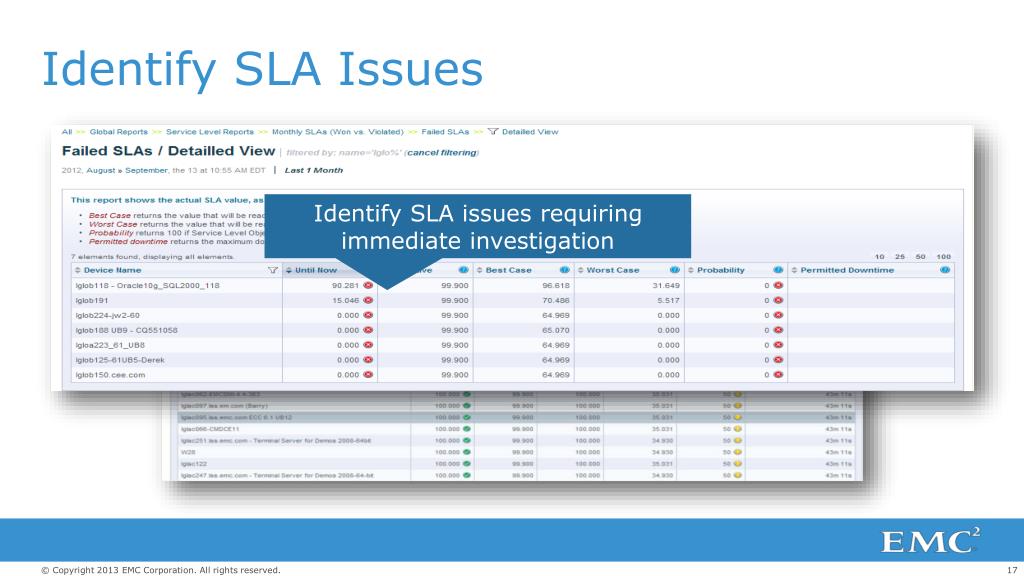Select the August date link
The height and width of the screenshot is (576, 1024).
click(x=101, y=170)
